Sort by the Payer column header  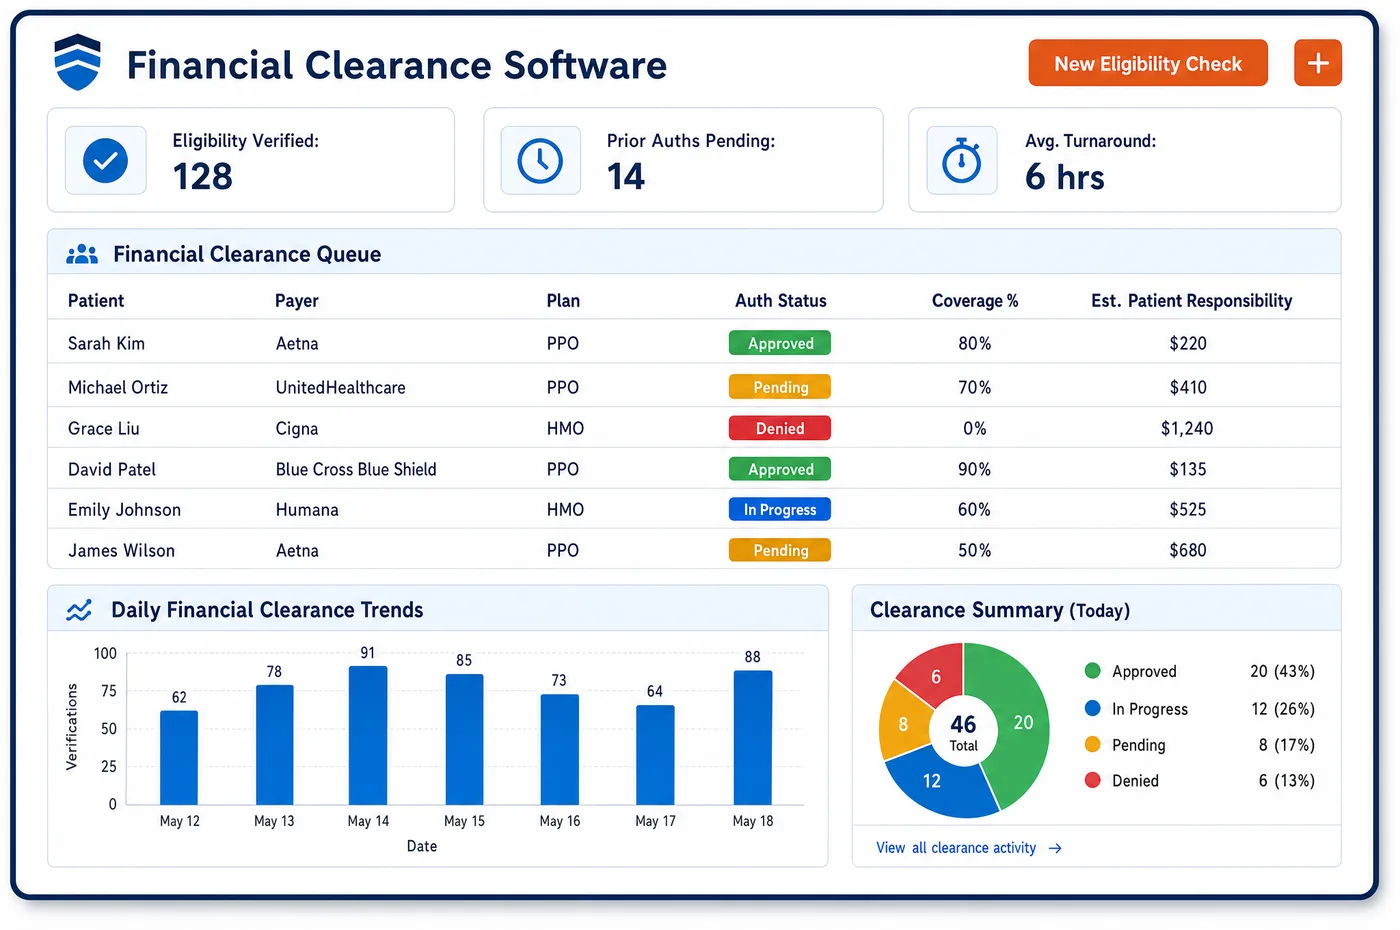(x=297, y=301)
